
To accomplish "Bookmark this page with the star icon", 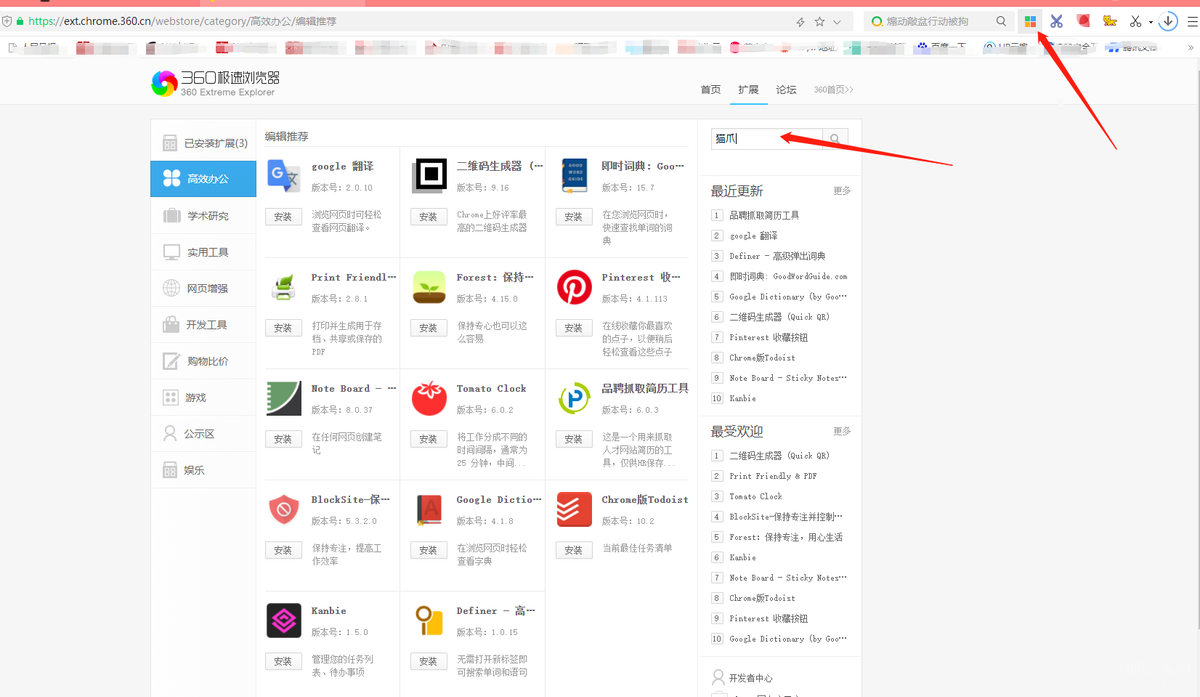I will point(820,21).
